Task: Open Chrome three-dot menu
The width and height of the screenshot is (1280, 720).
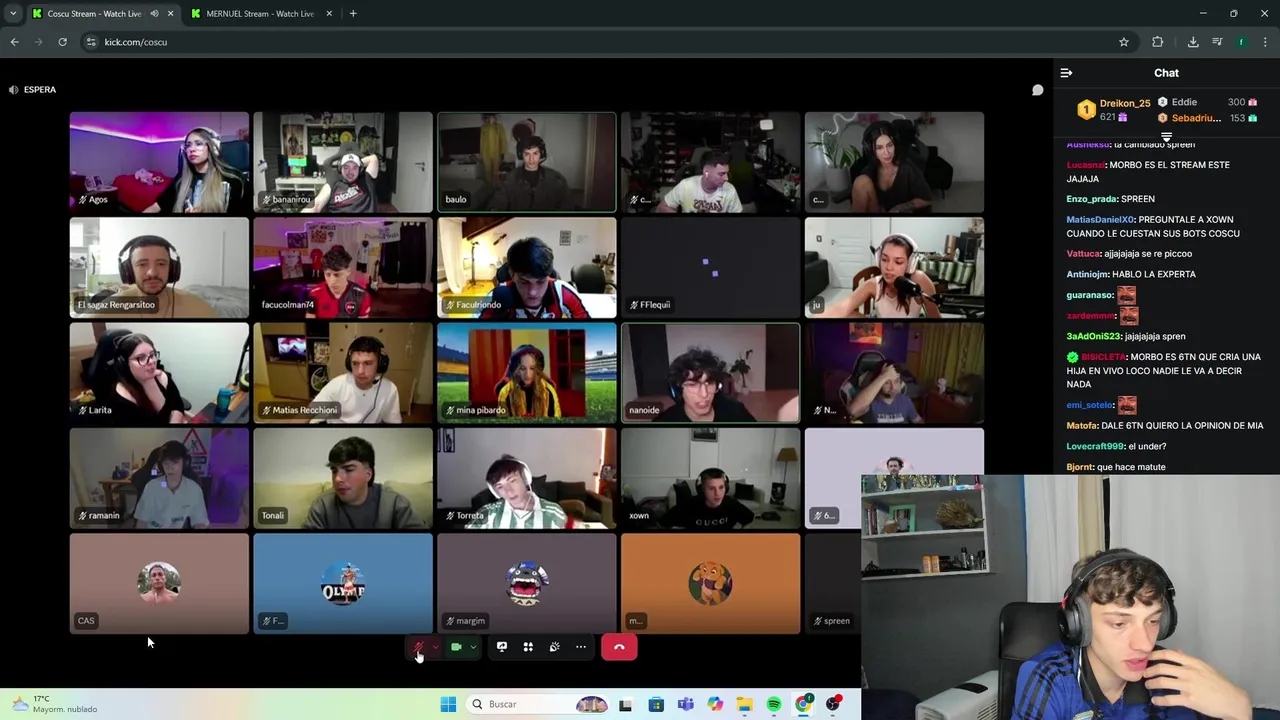Action: [1265, 42]
